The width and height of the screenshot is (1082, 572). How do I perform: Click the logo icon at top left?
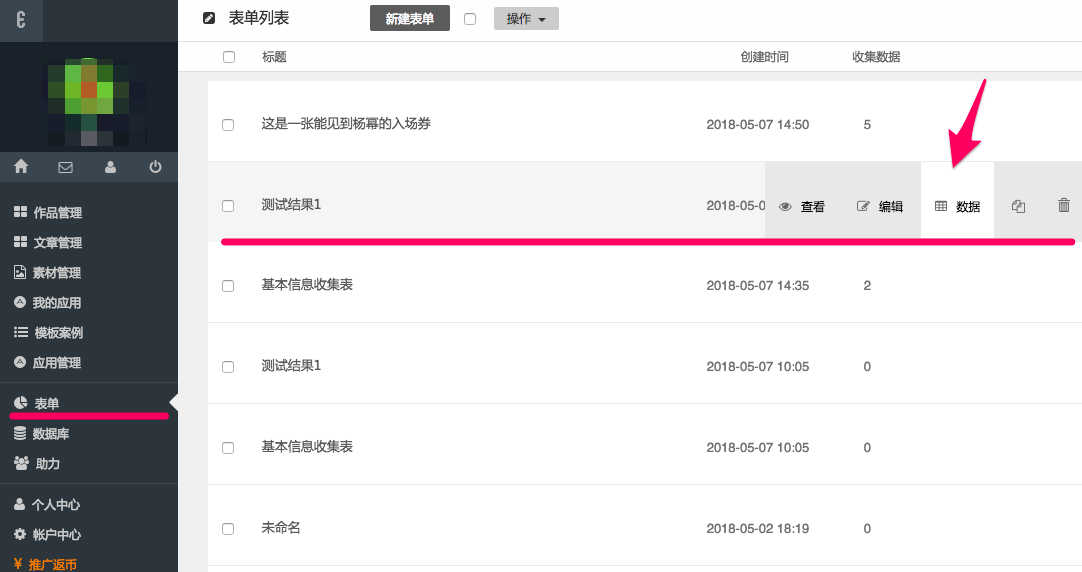tap(21, 20)
